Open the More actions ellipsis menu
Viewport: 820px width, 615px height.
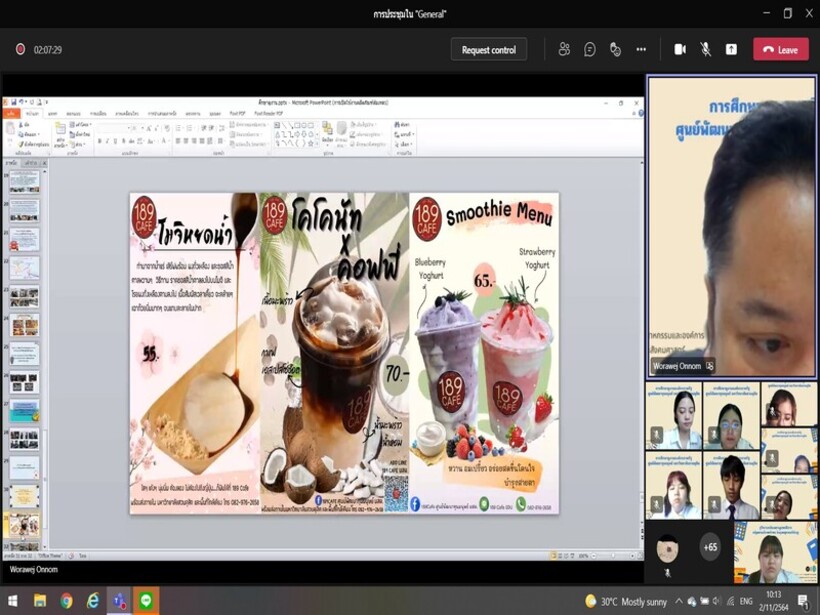point(641,50)
